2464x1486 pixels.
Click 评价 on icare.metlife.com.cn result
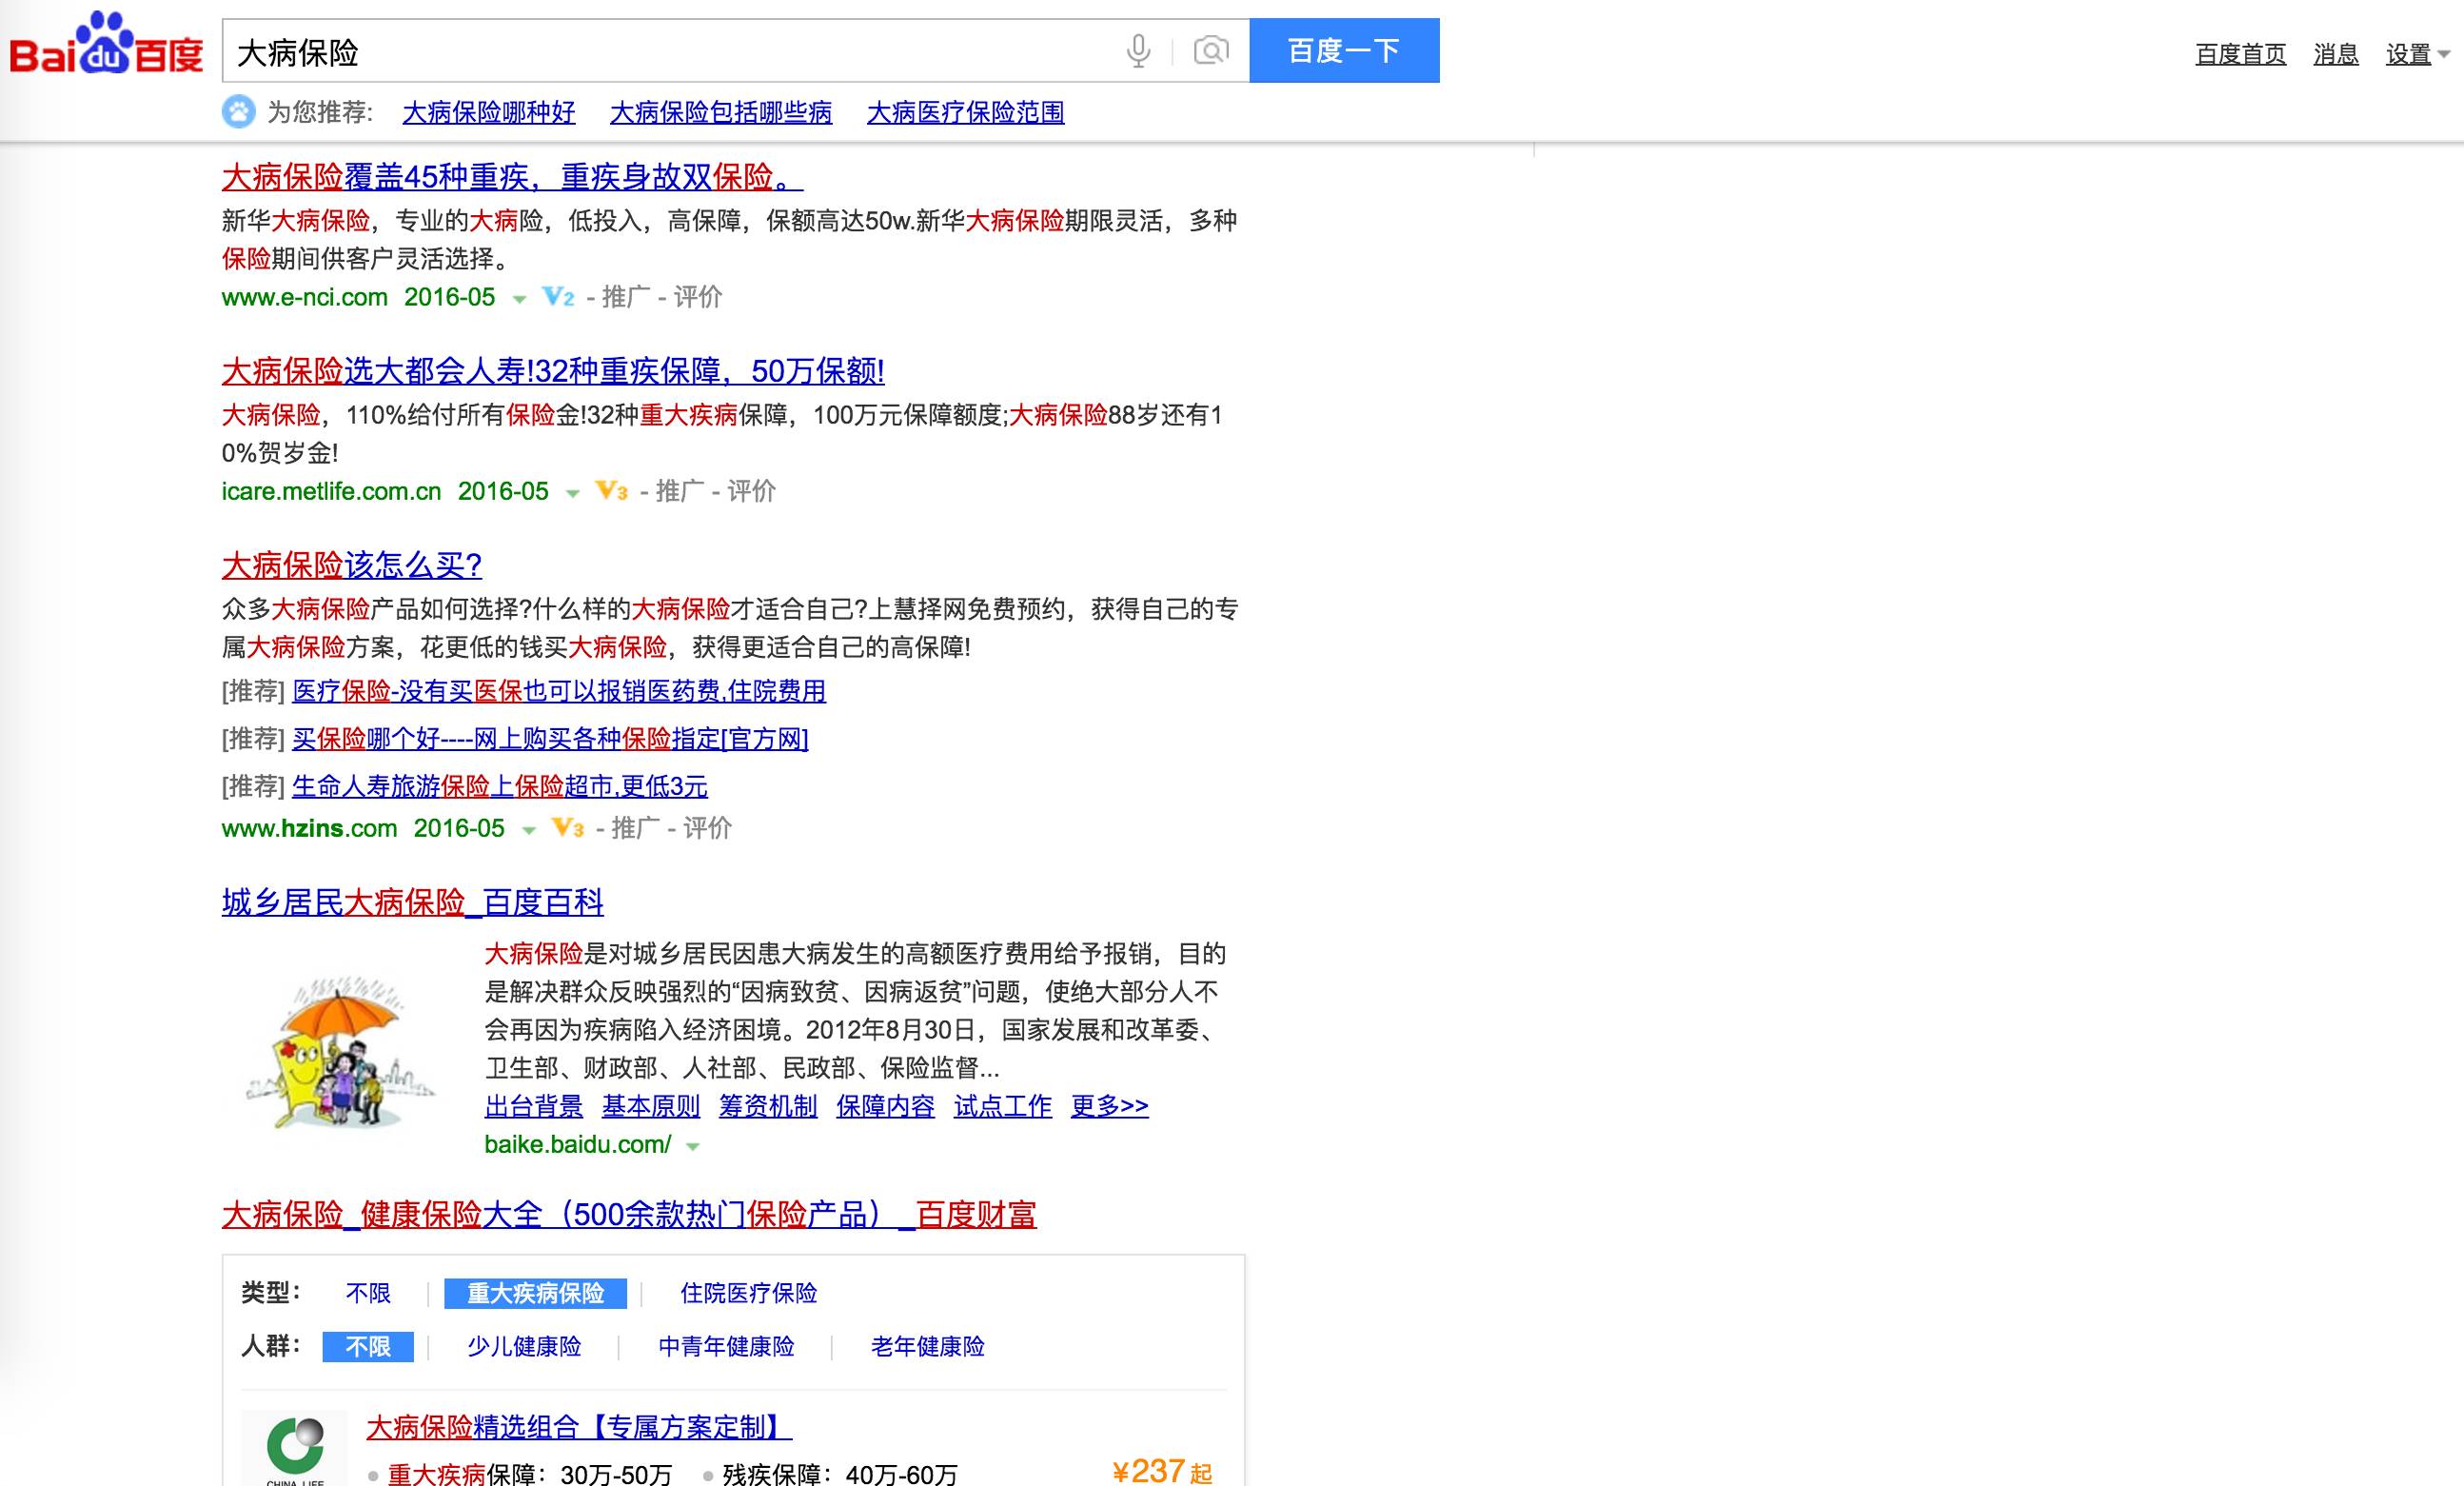(751, 491)
